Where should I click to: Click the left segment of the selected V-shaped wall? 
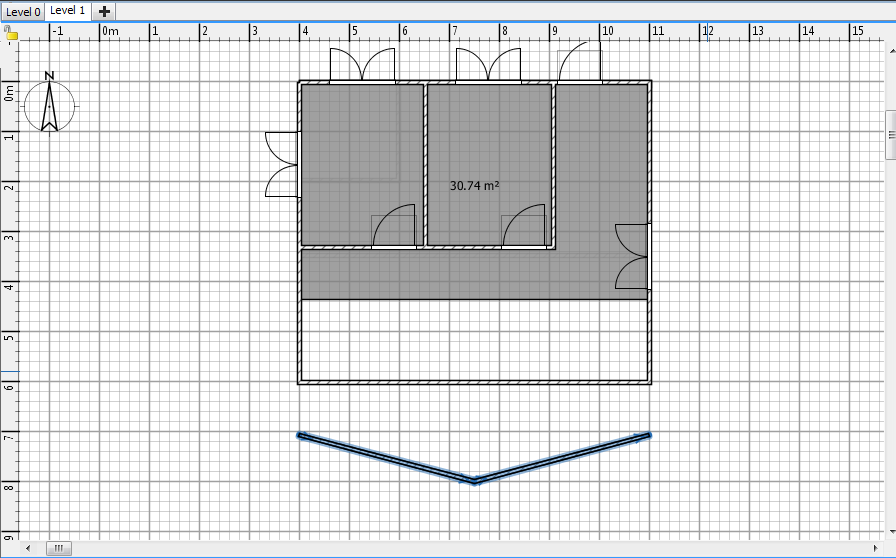click(386, 459)
